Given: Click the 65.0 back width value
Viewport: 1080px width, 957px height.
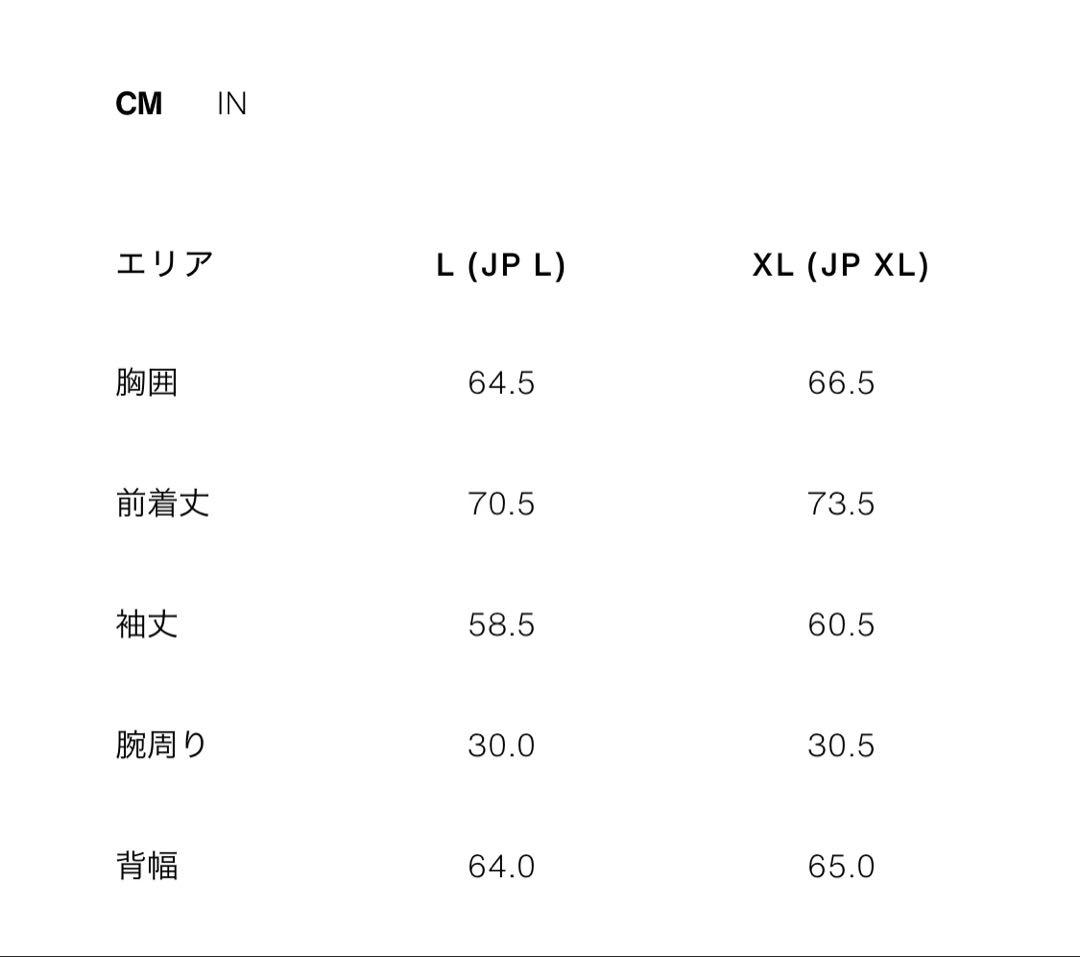Looking at the screenshot, I should (x=841, y=866).
